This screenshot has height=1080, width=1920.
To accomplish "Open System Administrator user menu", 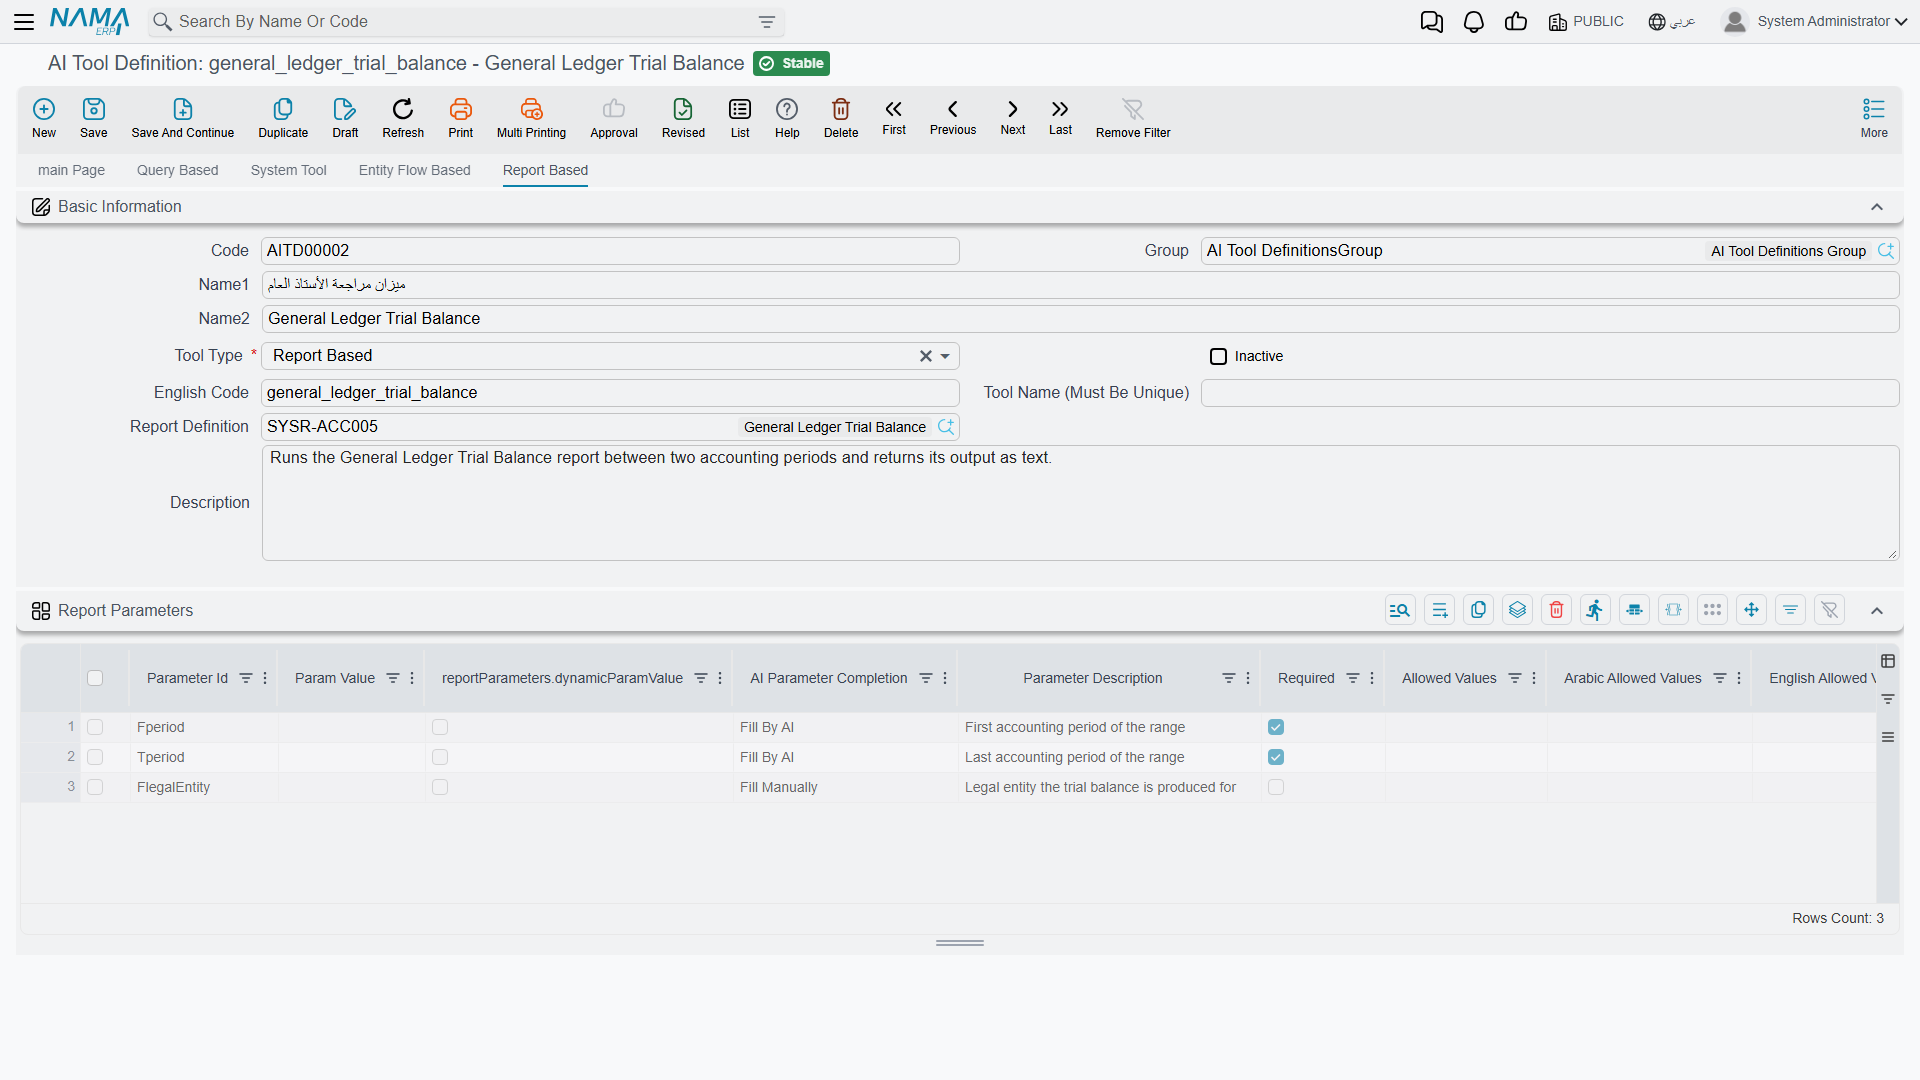I will click(x=1815, y=21).
